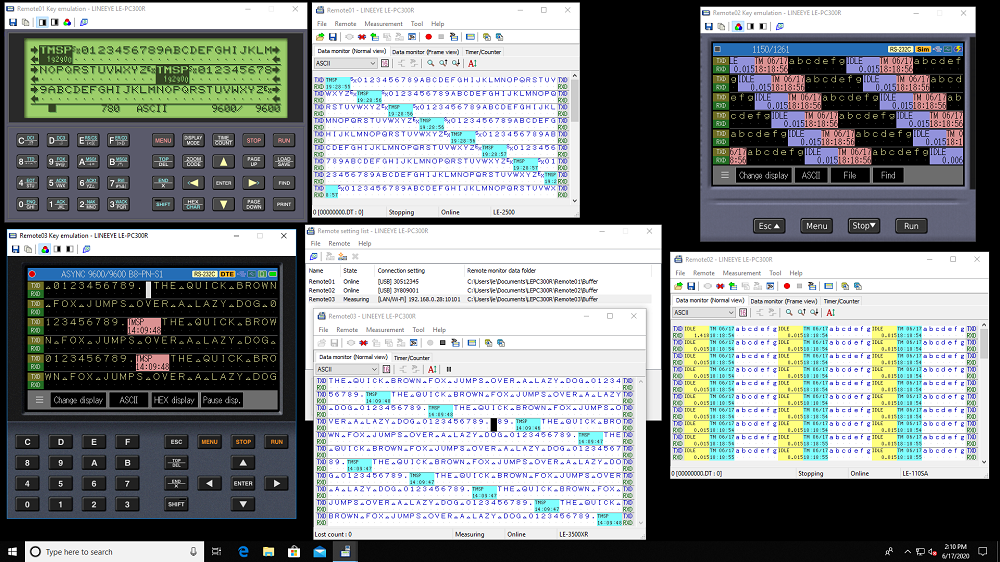Click the save icon in Remote01 monitor window
This screenshot has width=1000, height=562.
tap(332, 37)
